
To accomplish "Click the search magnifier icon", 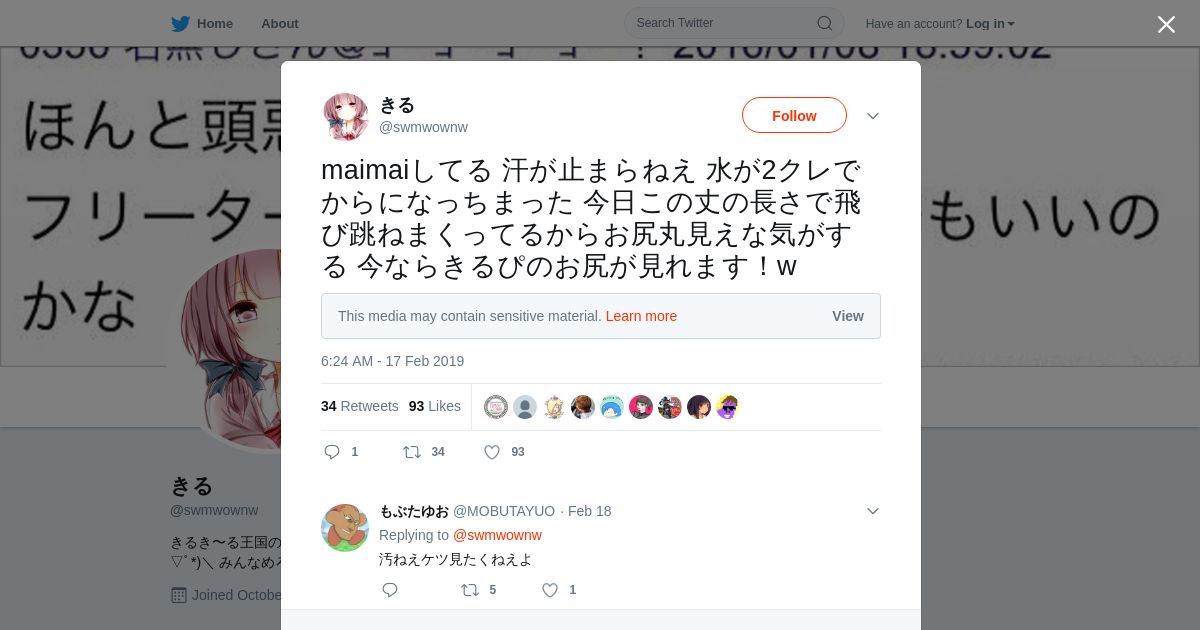I will pyautogui.click(x=825, y=23).
